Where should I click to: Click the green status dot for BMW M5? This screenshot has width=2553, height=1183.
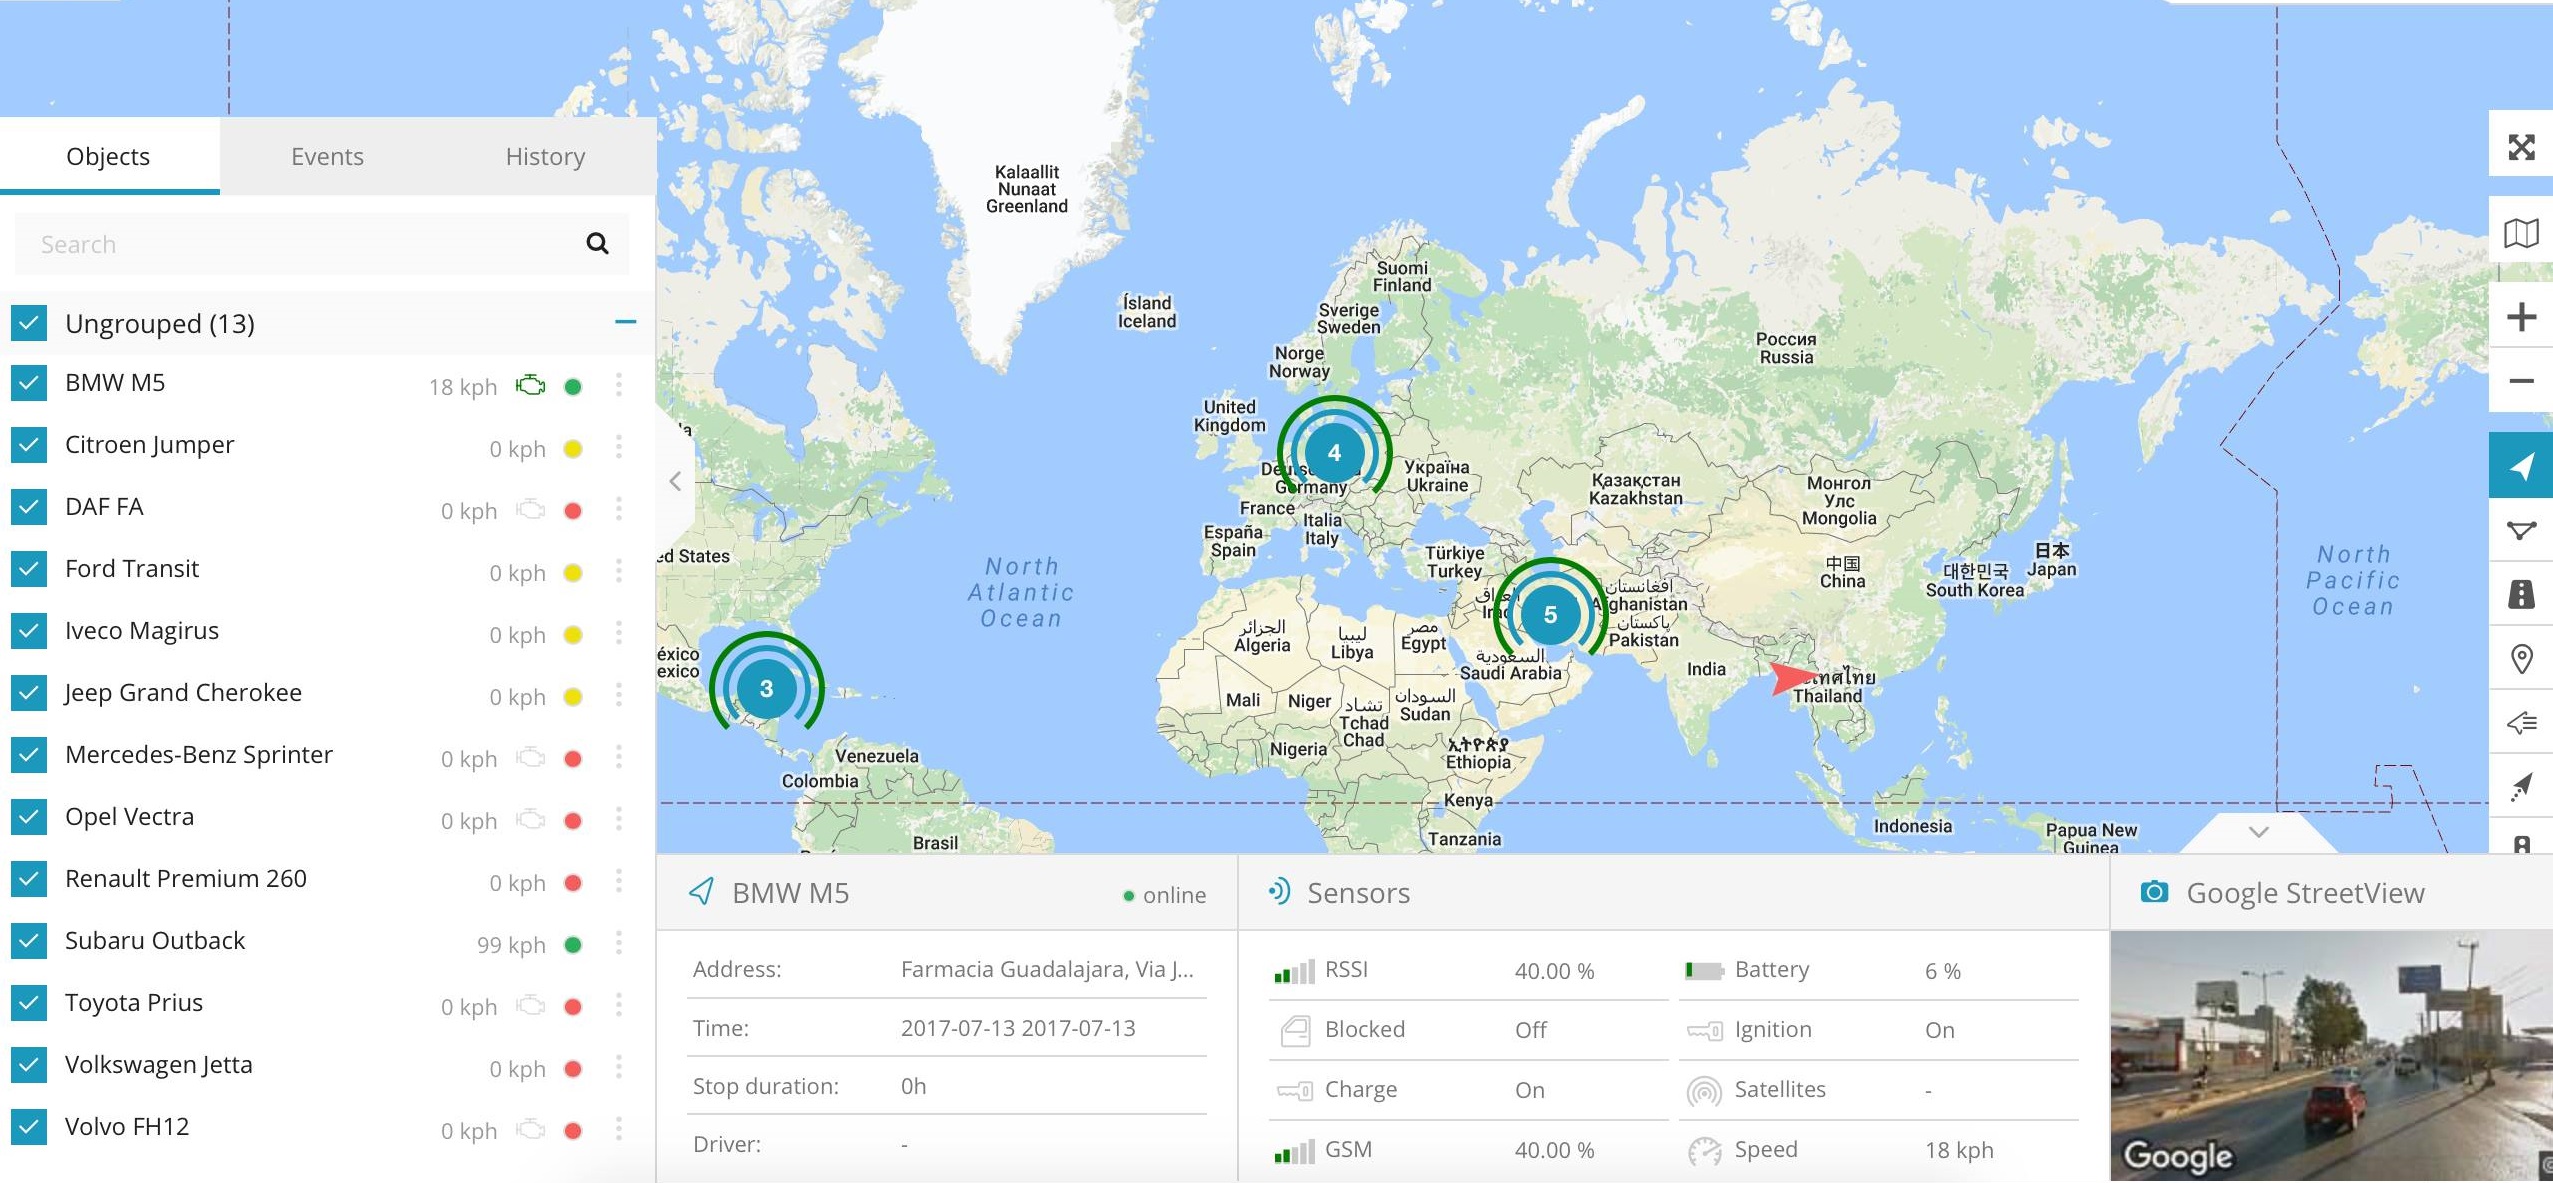(x=573, y=387)
